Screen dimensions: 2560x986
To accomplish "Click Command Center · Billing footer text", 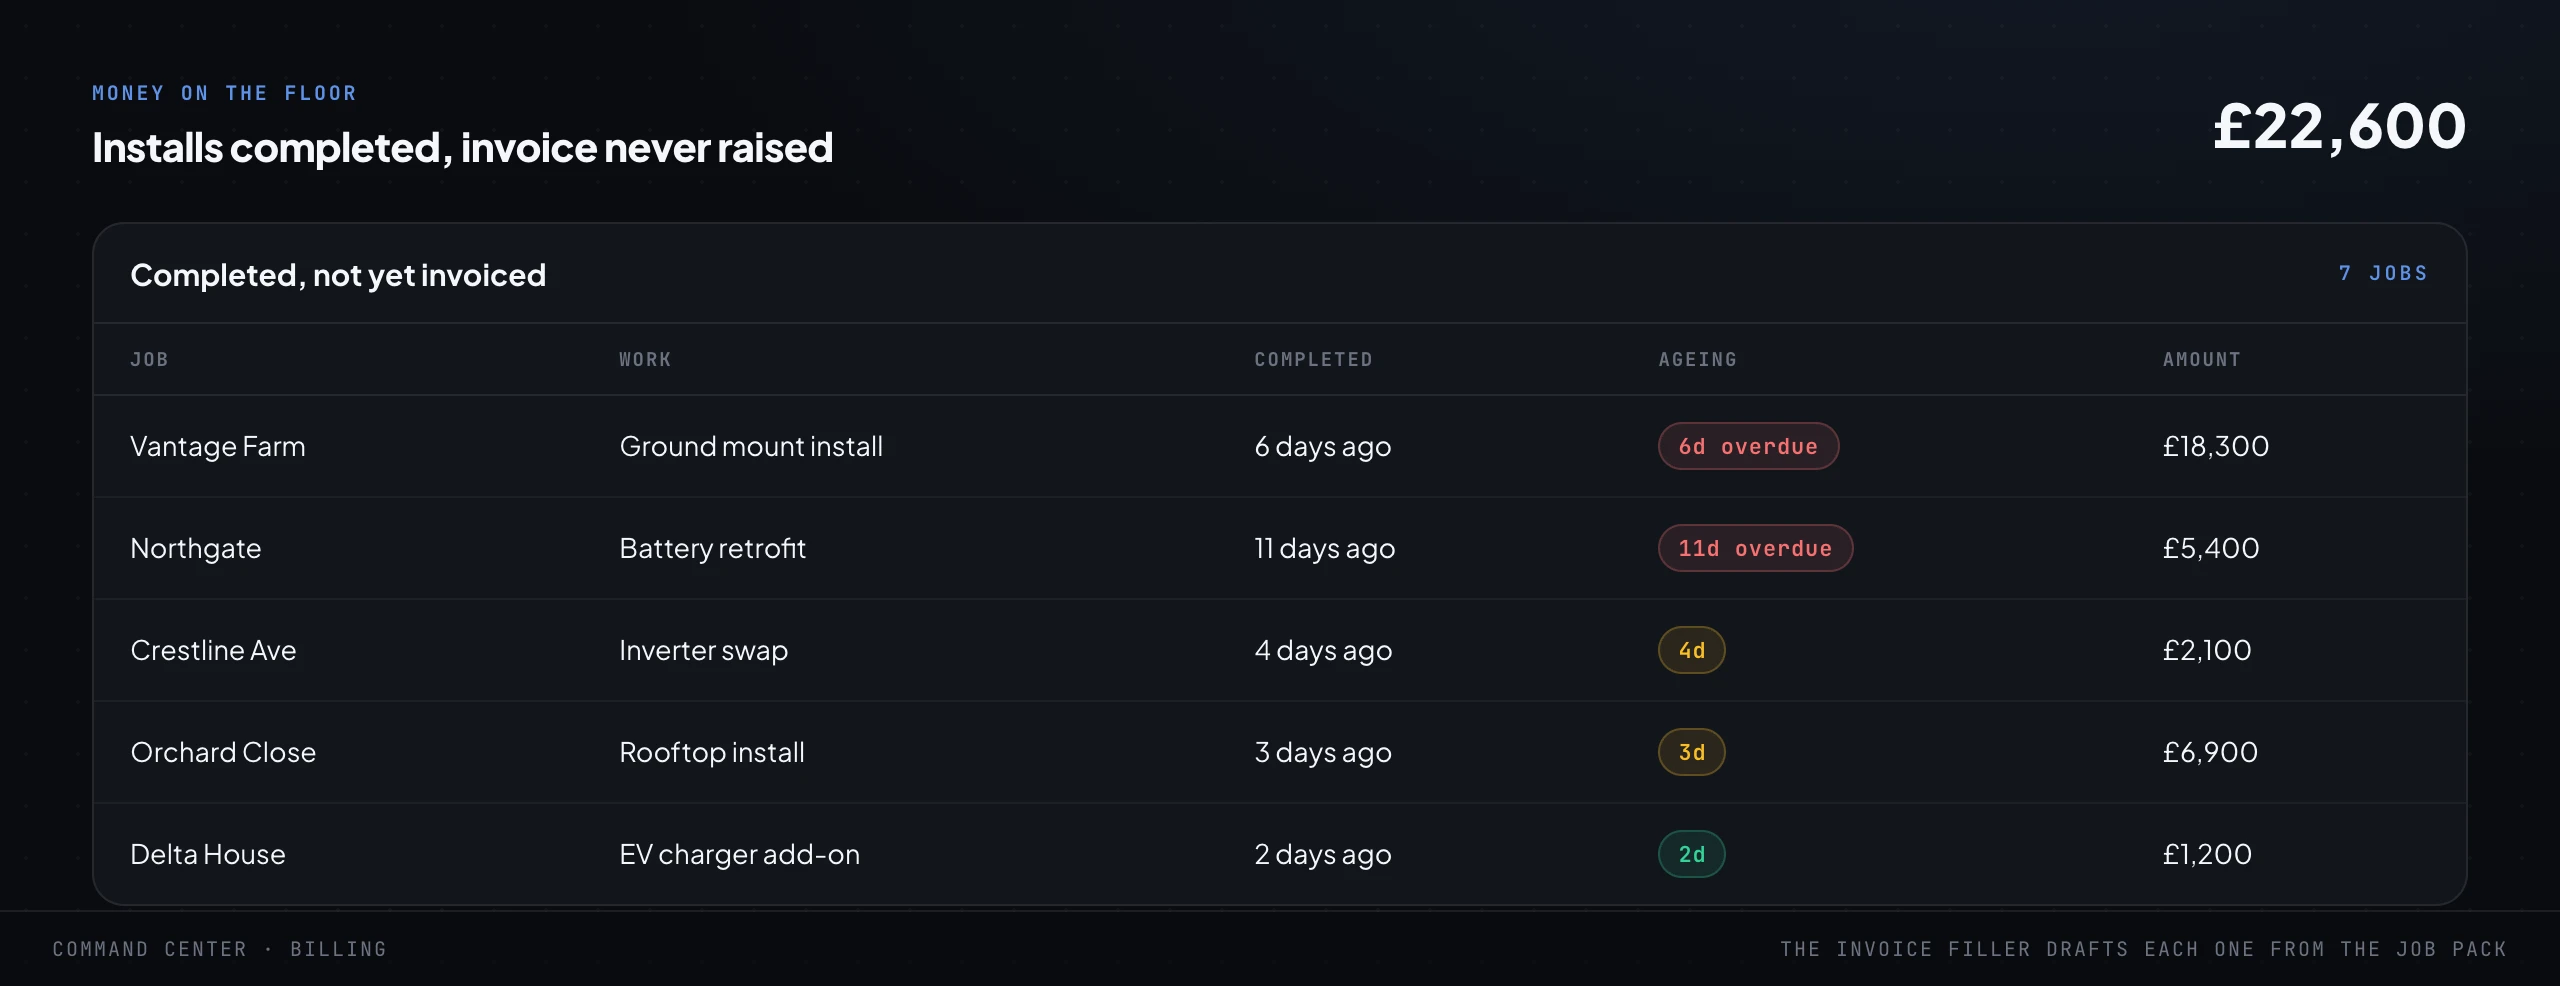I will 219,949.
